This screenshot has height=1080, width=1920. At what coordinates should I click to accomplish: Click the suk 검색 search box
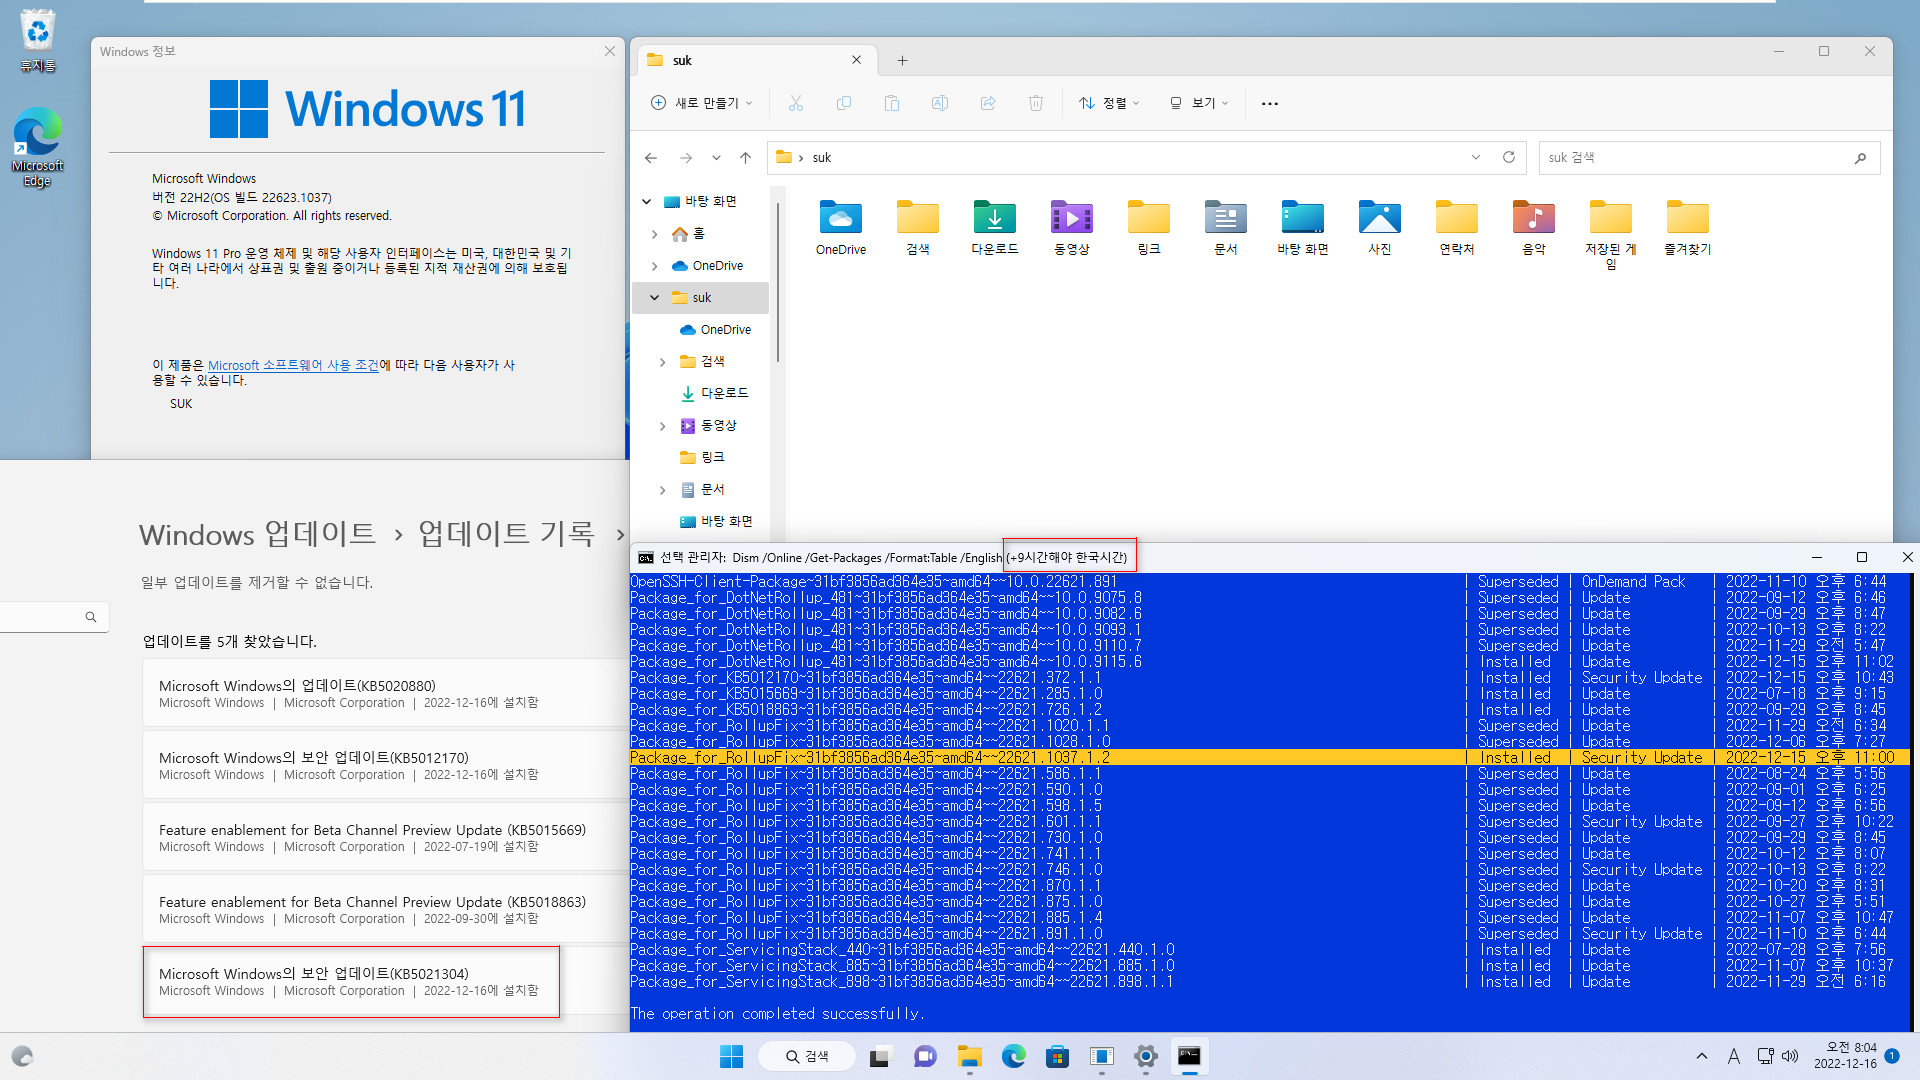pyautogui.click(x=1709, y=158)
